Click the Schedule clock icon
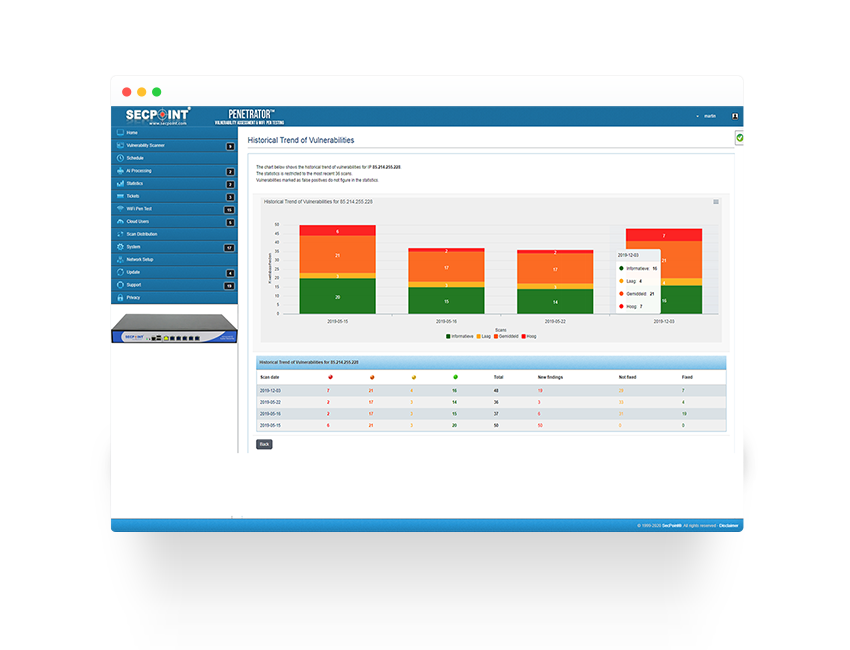 120,158
